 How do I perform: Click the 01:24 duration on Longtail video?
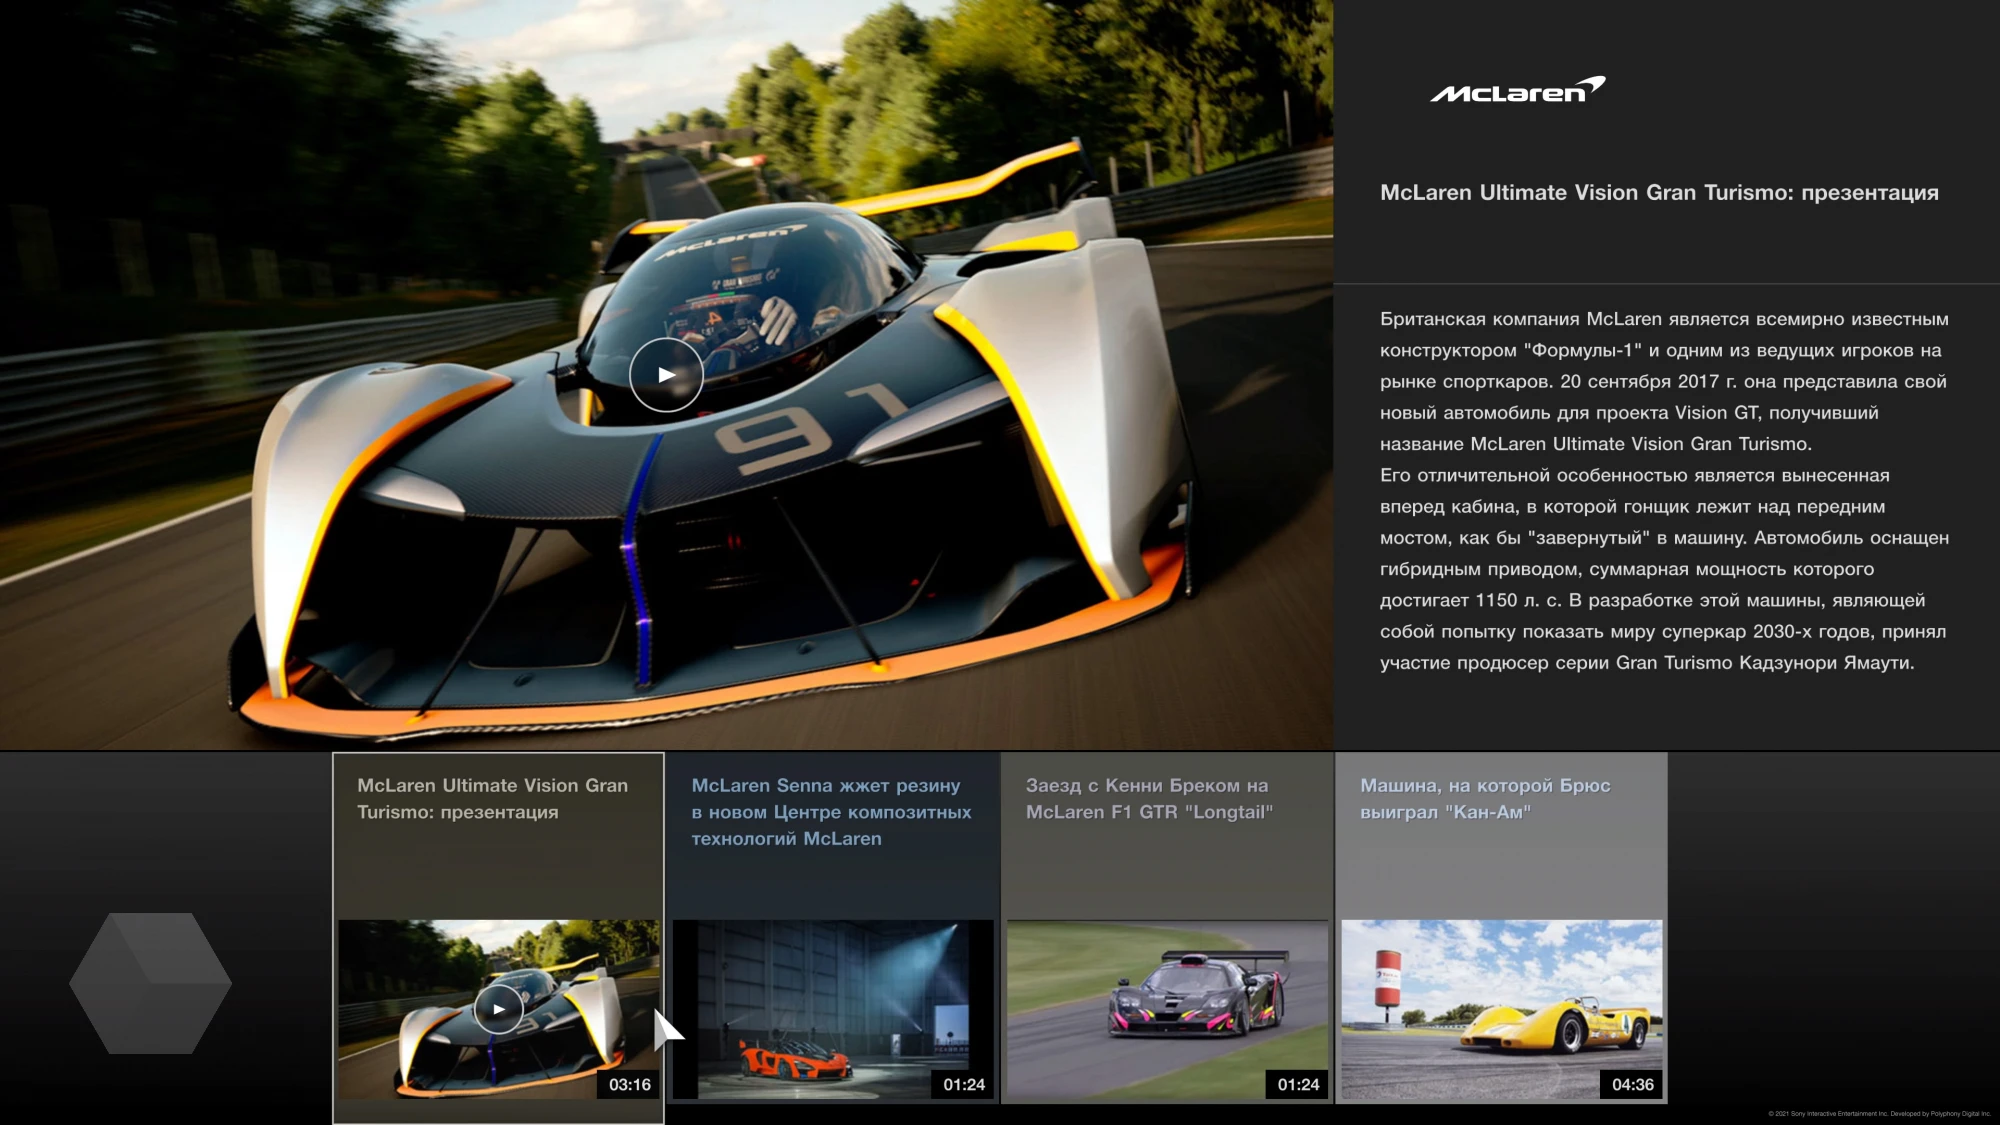point(1298,1084)
